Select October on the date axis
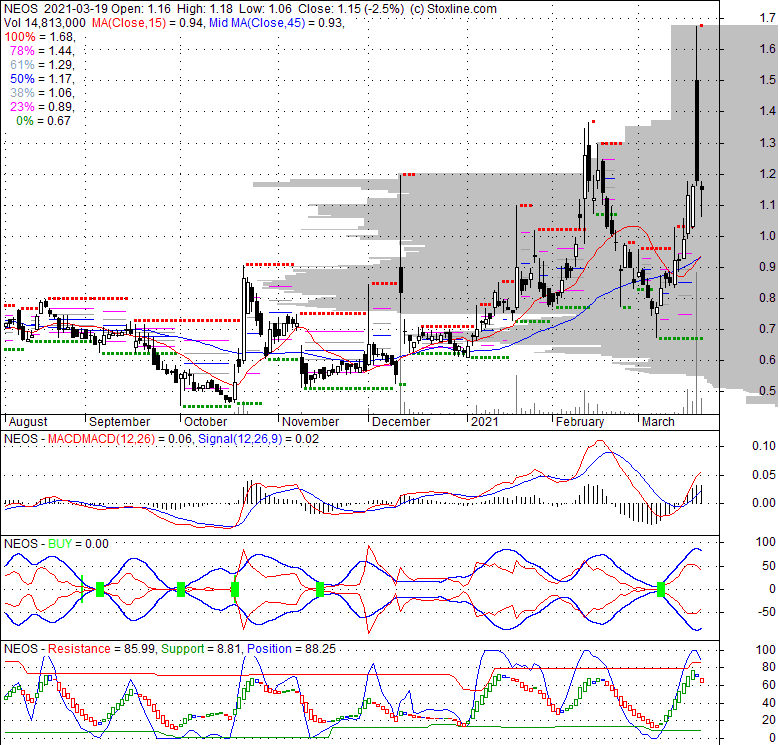 pyautogui.click(x=205, y=422)
